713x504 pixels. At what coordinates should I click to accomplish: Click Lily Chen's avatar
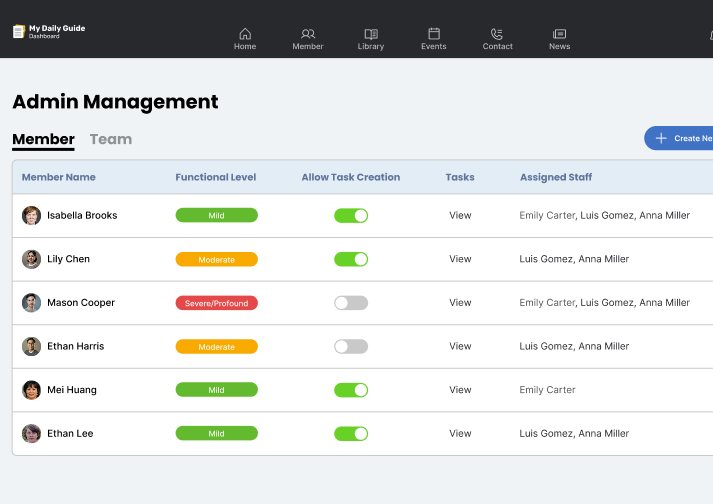tap(31, 259)
